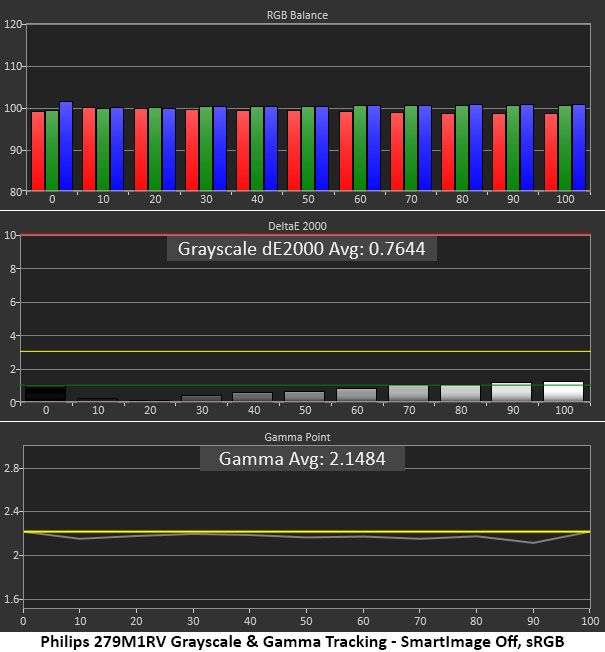Image resolution: width=605 pixels, height=652 pixels.
Task: Select the black DeltaE bar at 0
Action: [x=45, y=393]
